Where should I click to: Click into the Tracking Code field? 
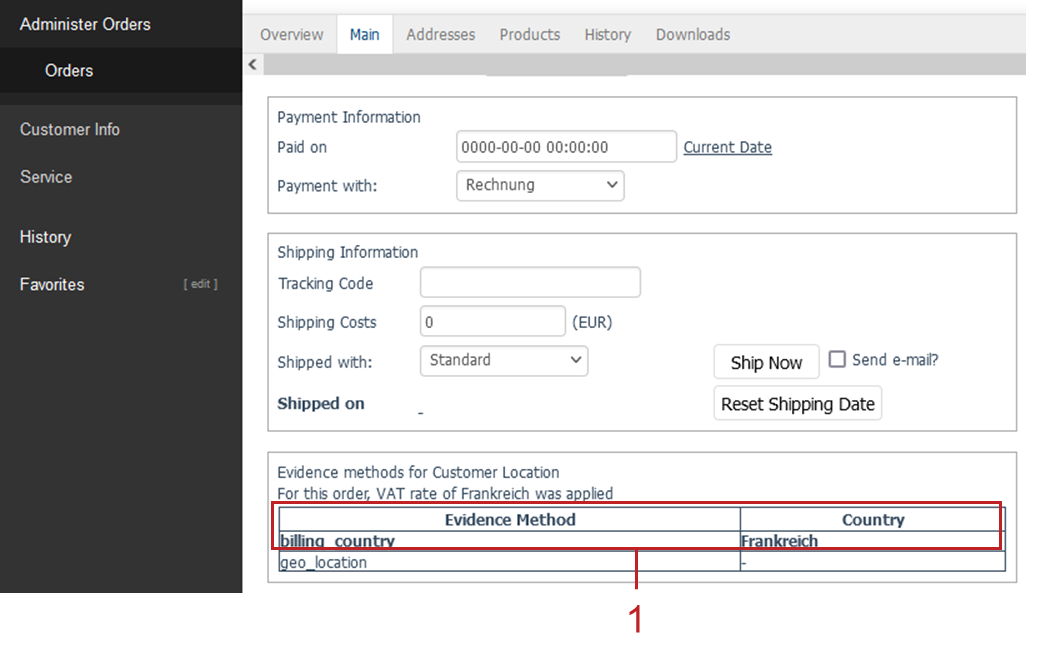coord(530,283)
